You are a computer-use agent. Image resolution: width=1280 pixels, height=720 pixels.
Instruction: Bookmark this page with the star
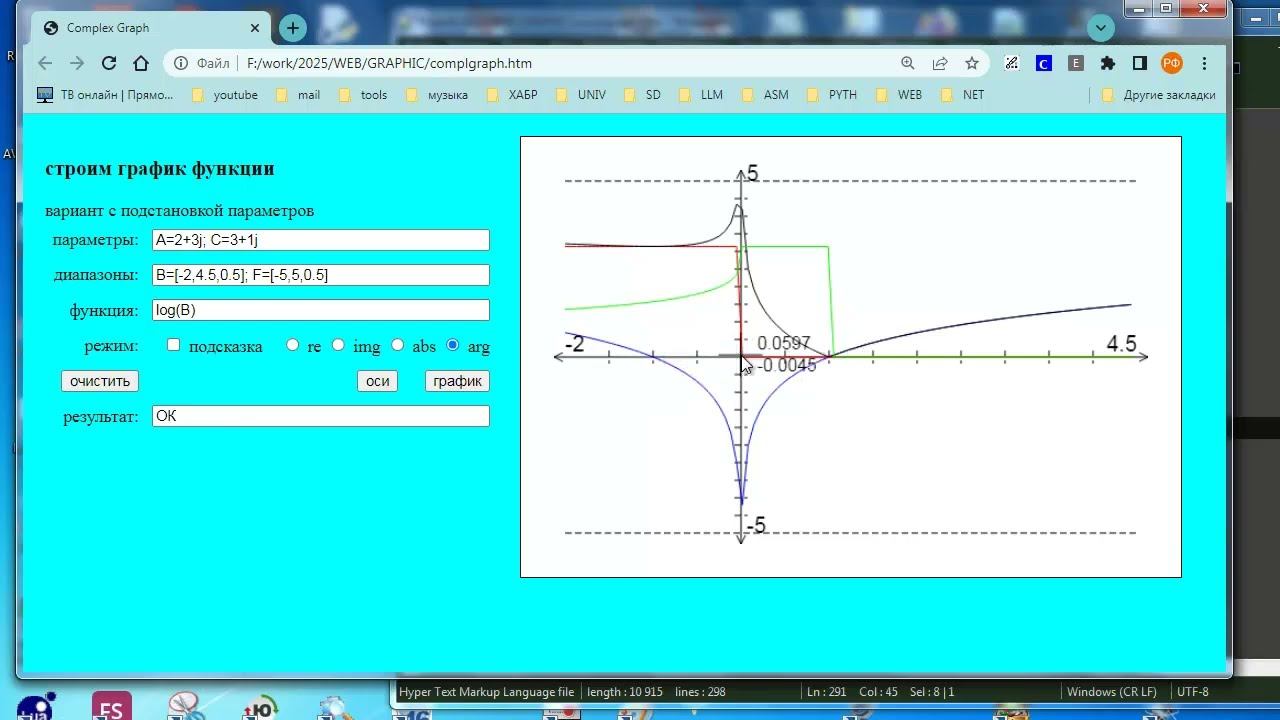point(972,63)
